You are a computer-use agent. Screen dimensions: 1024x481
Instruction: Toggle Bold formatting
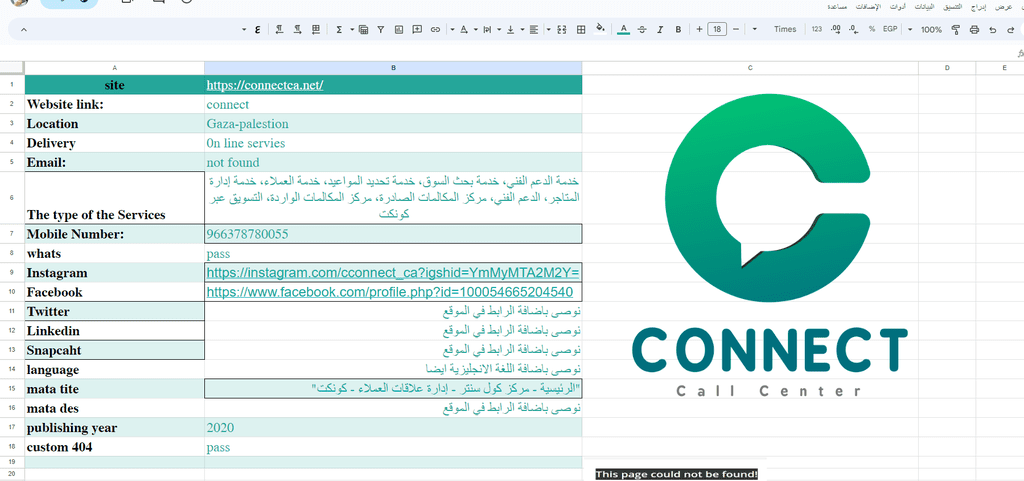pos(678,29)
